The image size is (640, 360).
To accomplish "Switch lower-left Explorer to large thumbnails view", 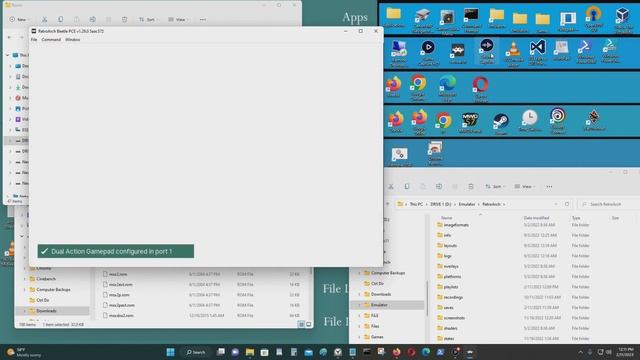I will 309,324.
